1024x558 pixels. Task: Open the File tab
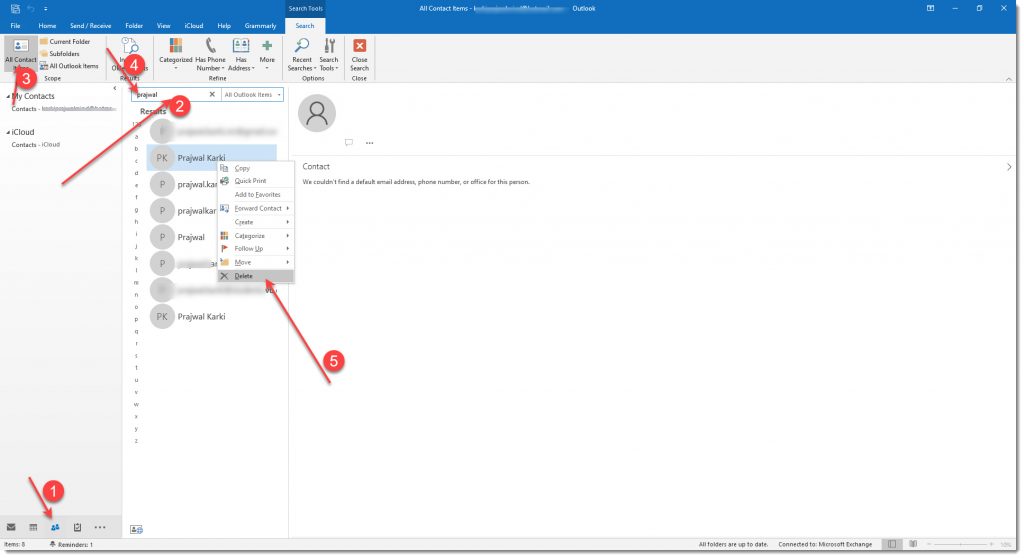point(15,26)
